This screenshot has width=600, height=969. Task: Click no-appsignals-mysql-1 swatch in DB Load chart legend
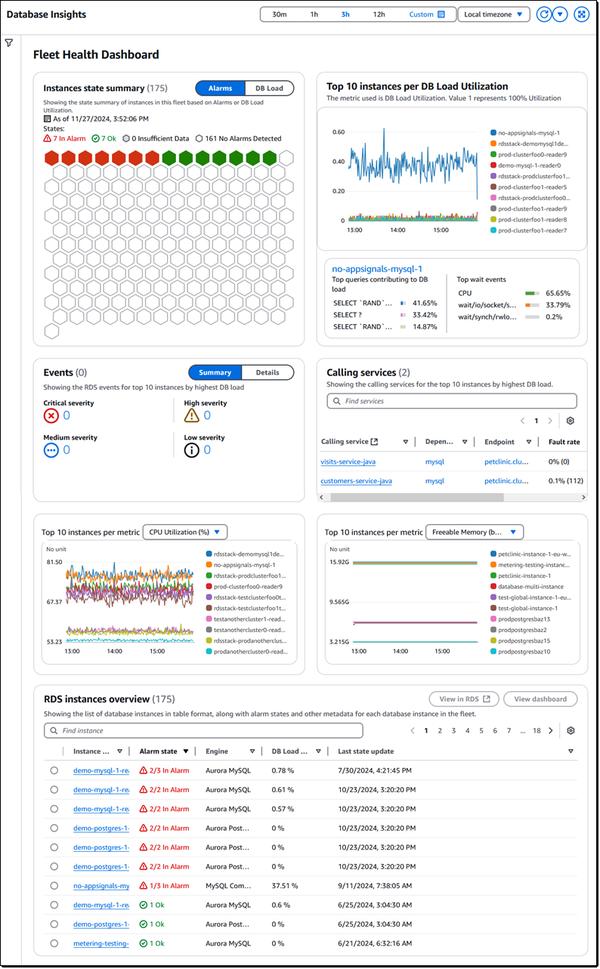click(493, 133)
